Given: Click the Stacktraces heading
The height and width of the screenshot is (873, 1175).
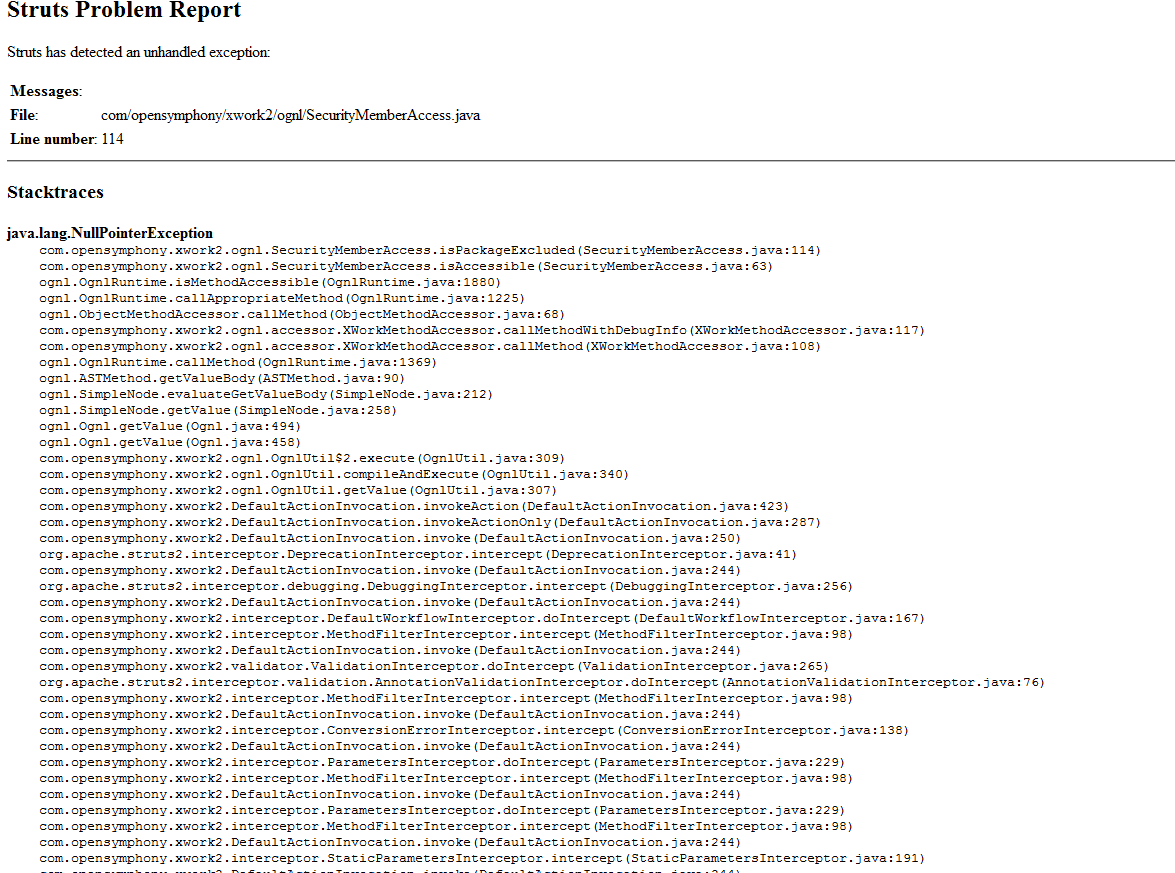Looking at the screenshot, I should click(55, 193).
